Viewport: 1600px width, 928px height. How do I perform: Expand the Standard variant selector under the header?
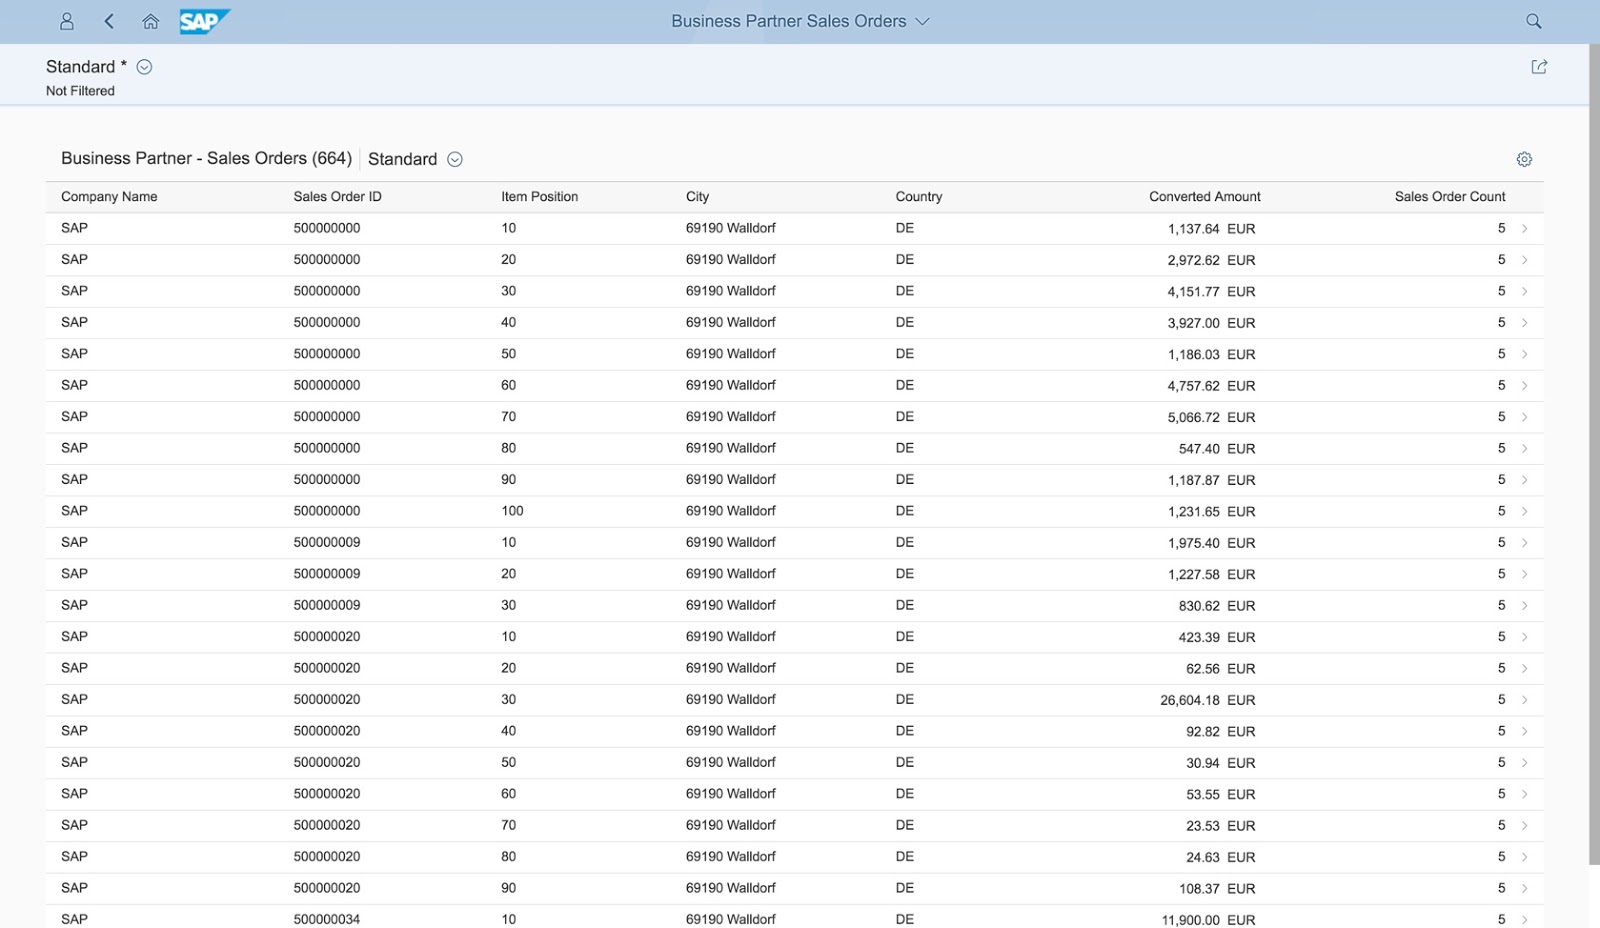tap(143, 66)
